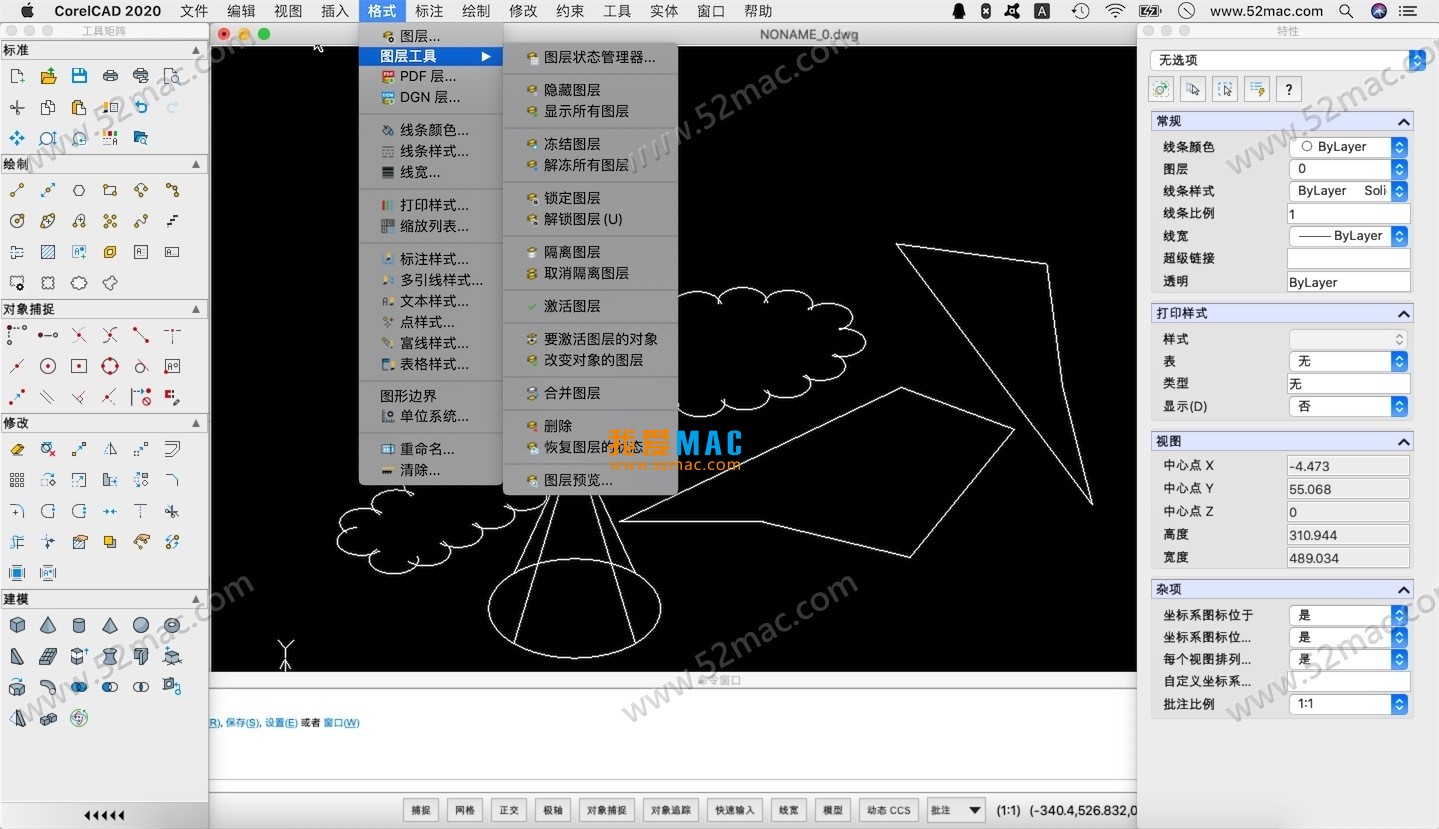Click the 线条比例 value field
1439x829 pixels.
click(1348, 213)
